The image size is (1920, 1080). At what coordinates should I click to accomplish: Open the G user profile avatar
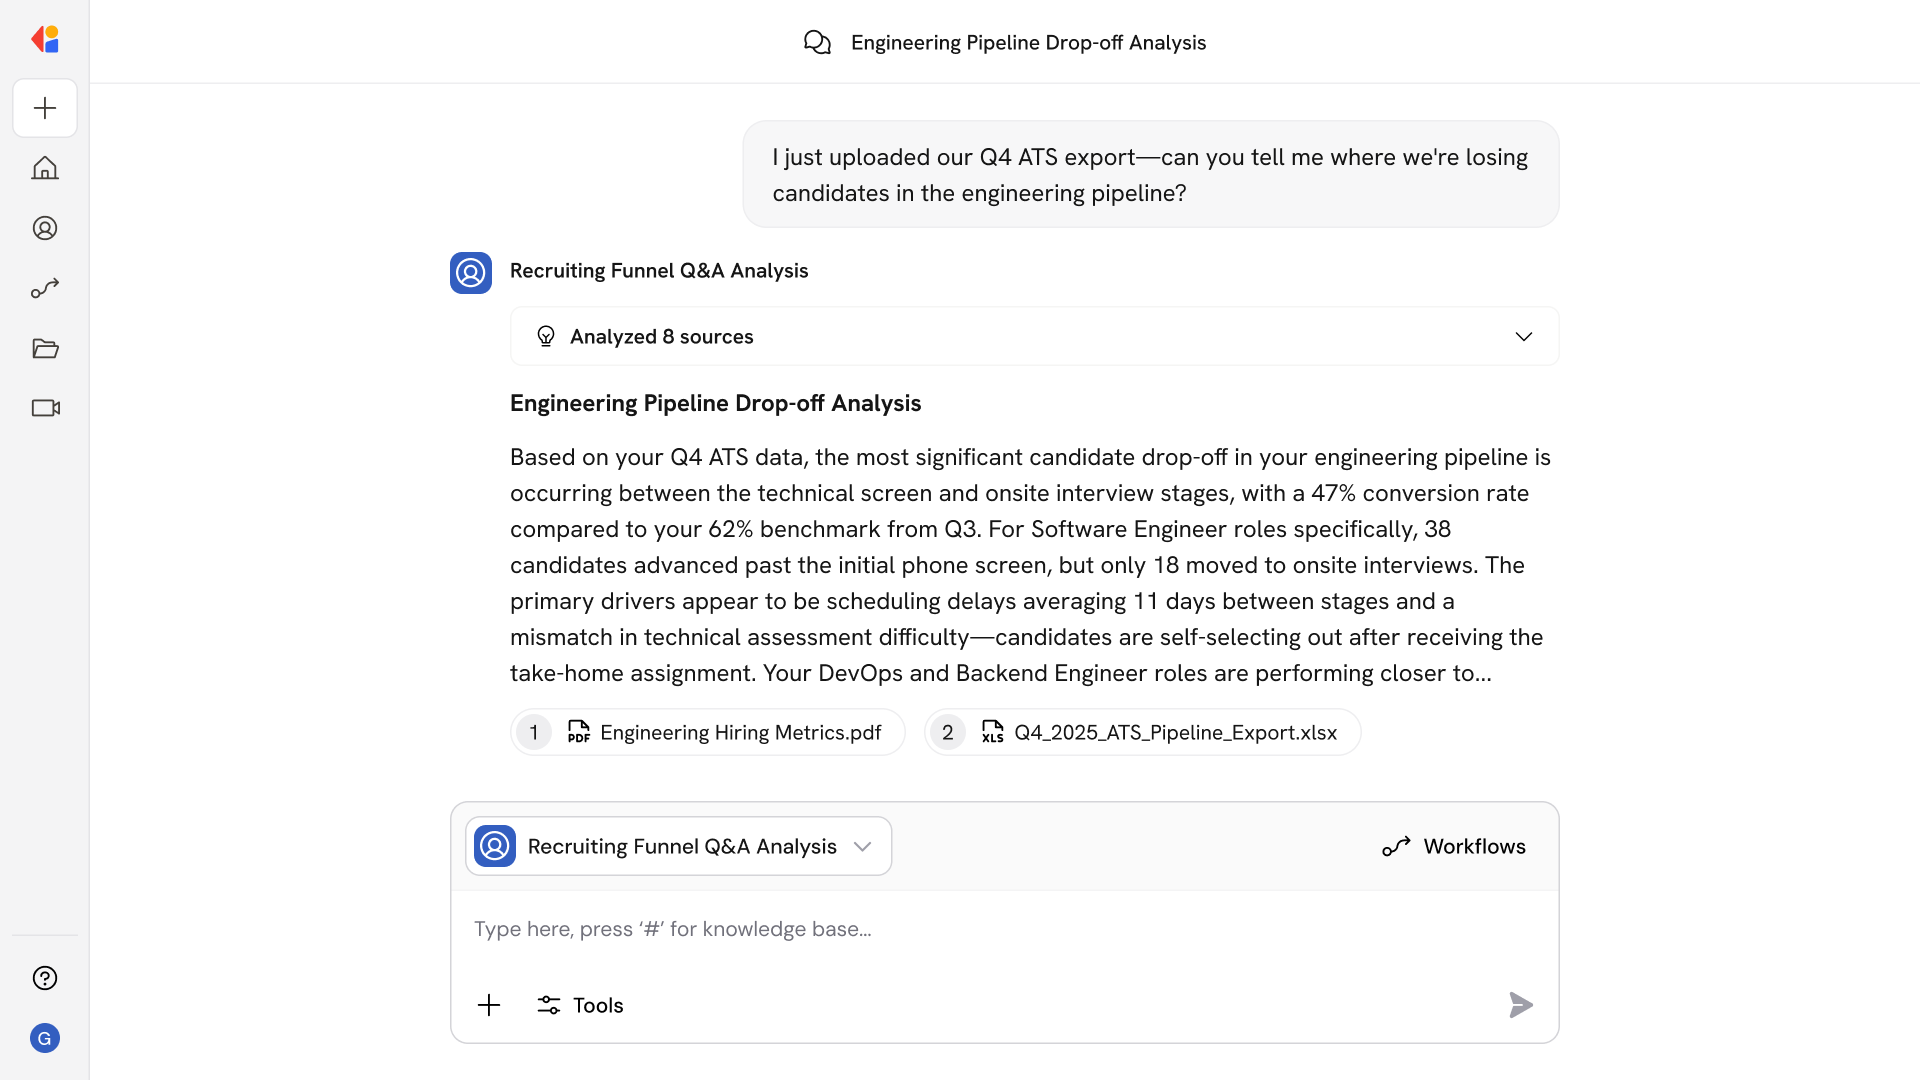coord(44,1038)
